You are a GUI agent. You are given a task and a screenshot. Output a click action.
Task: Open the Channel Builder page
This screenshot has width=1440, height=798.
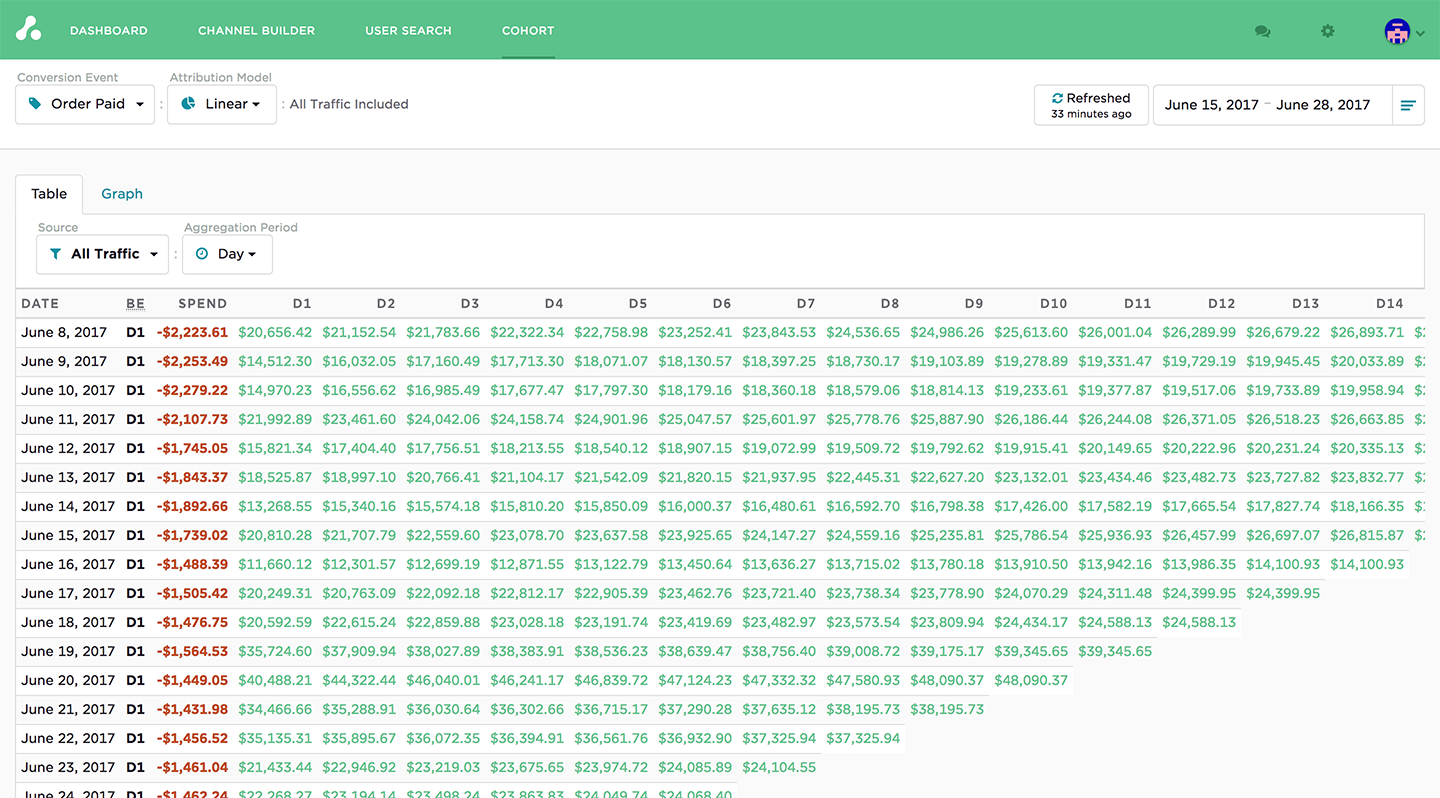coord(256,31)
